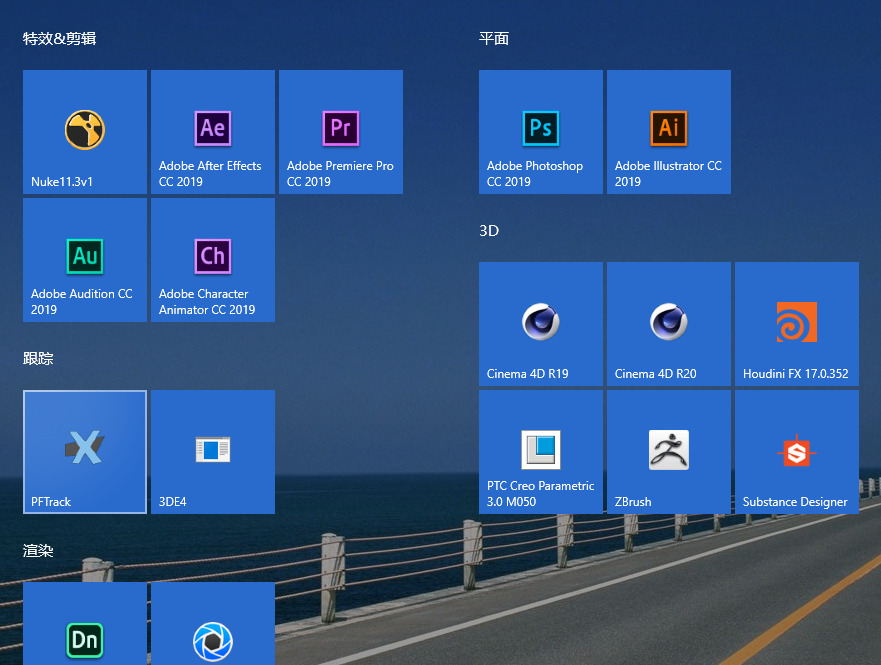
Task: Open the Nuke11.3v1 tile
Action: coord(85,132)
